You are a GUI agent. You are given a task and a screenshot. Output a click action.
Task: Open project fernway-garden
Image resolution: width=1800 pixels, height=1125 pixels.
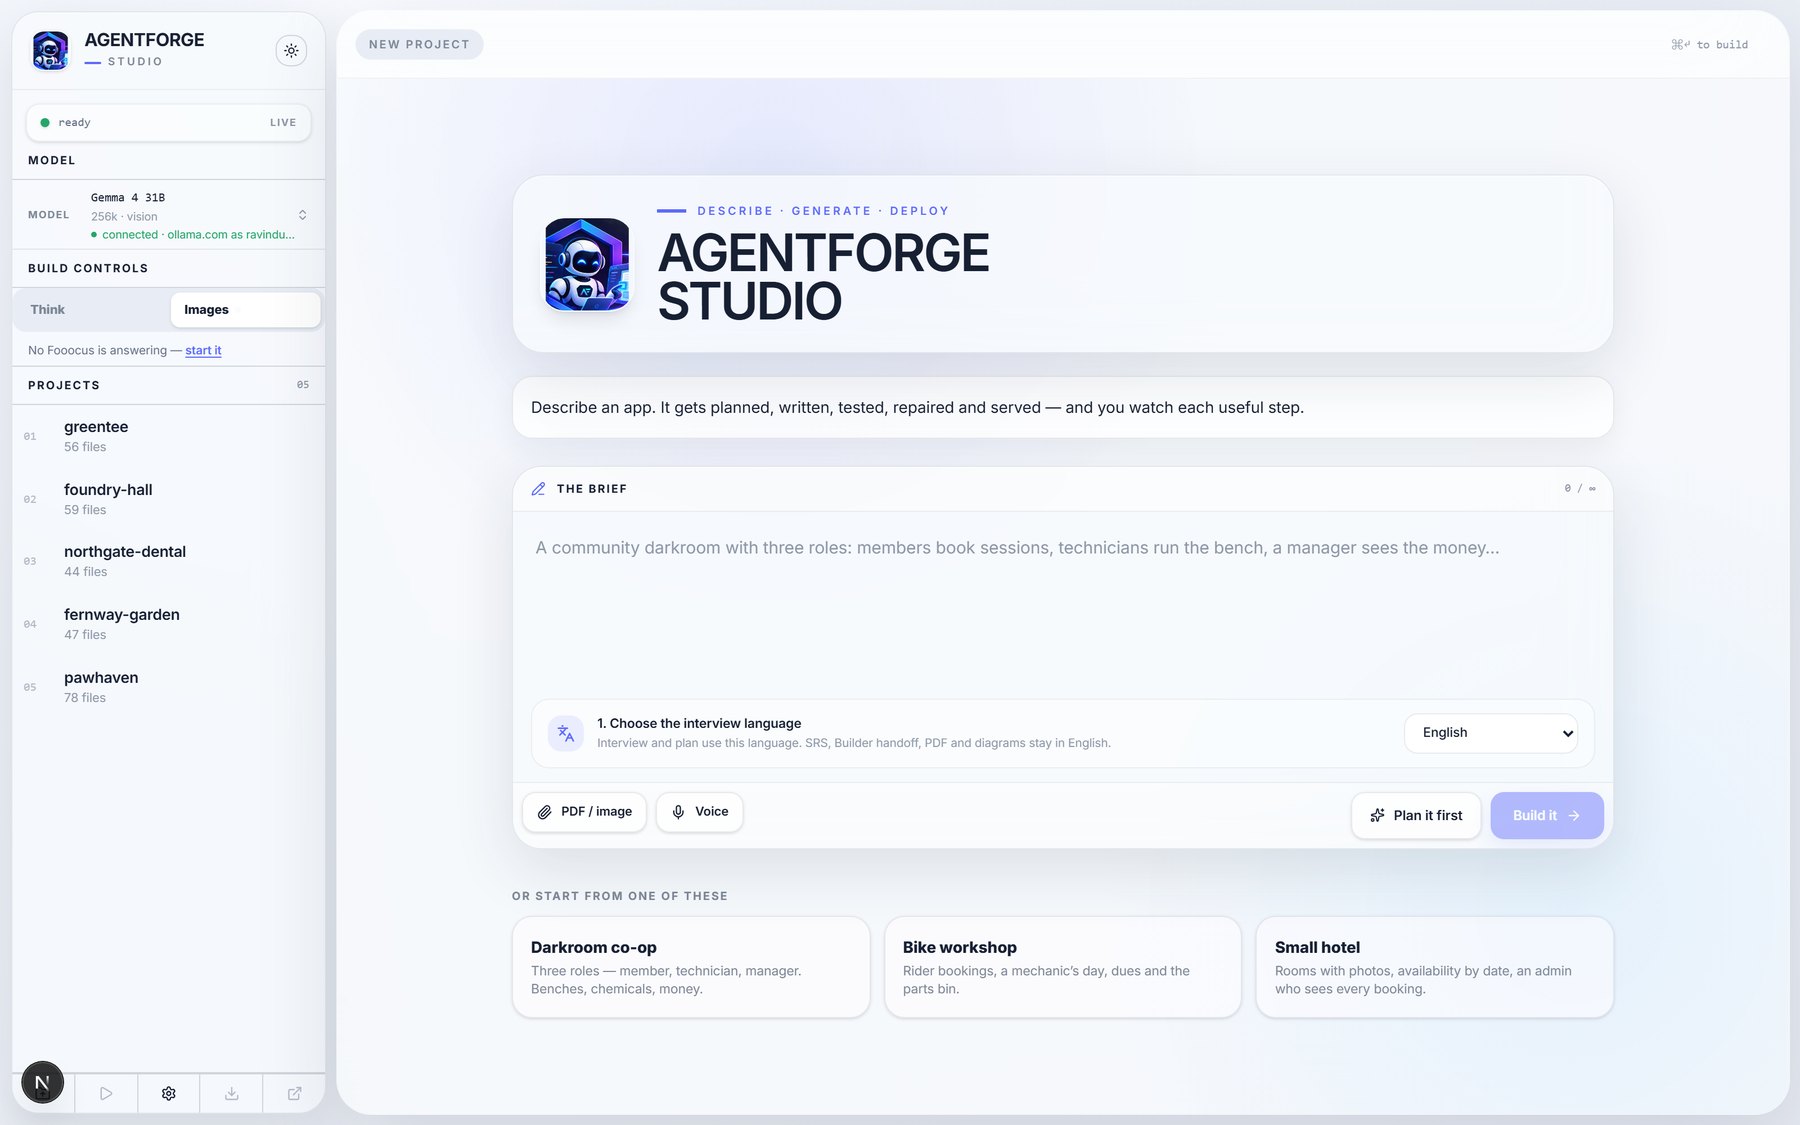point(168,624)
